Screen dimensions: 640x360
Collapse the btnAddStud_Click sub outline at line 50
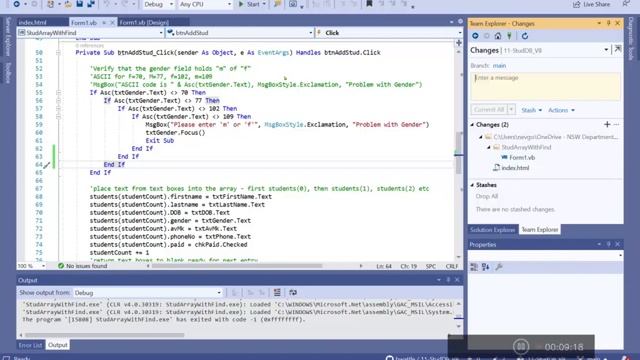pyautogui.click(x=58, y=53)
